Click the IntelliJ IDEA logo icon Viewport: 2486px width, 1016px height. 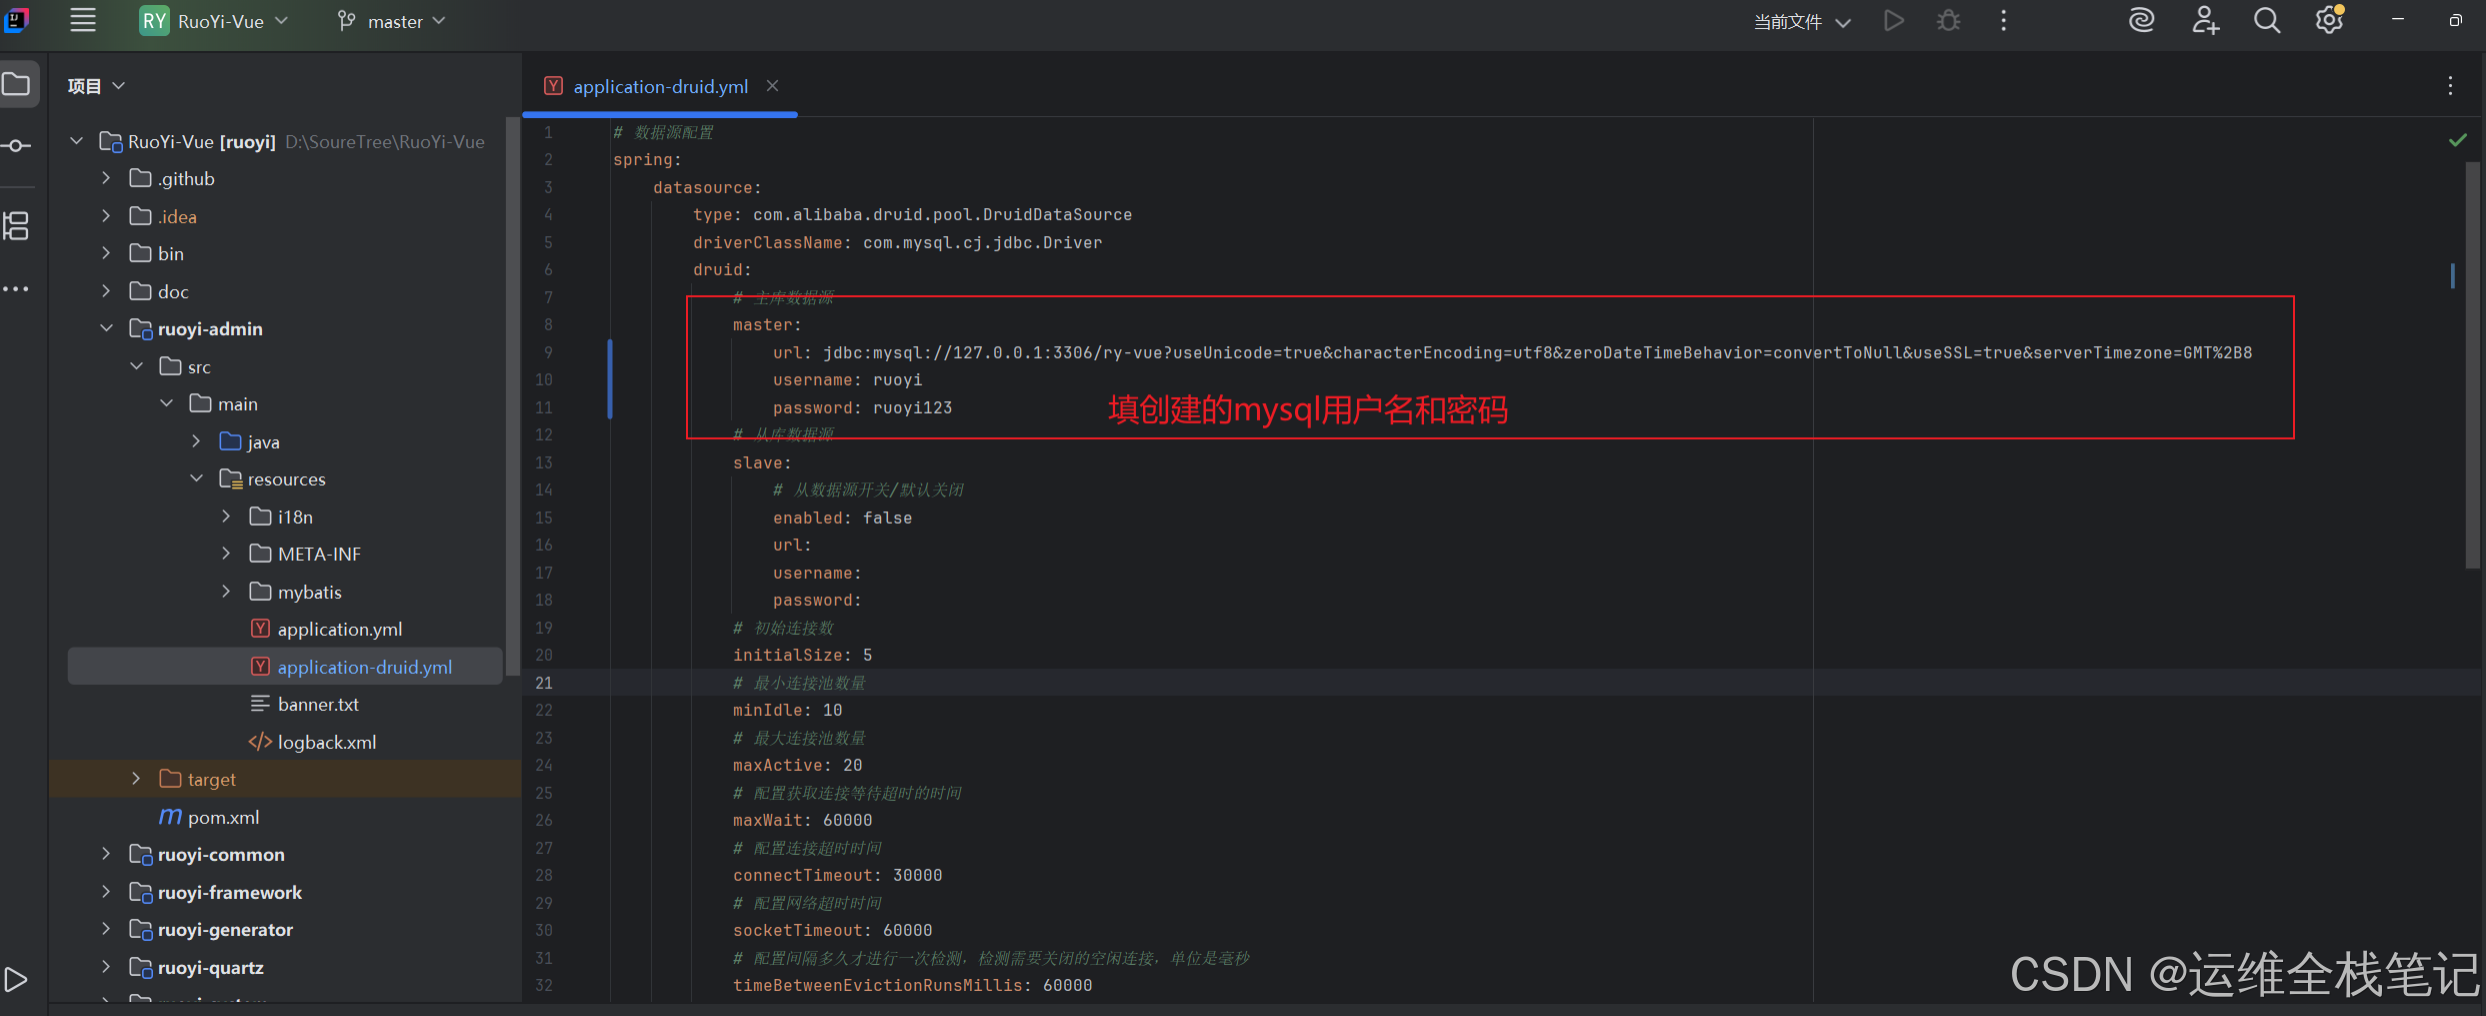[17, 20]
